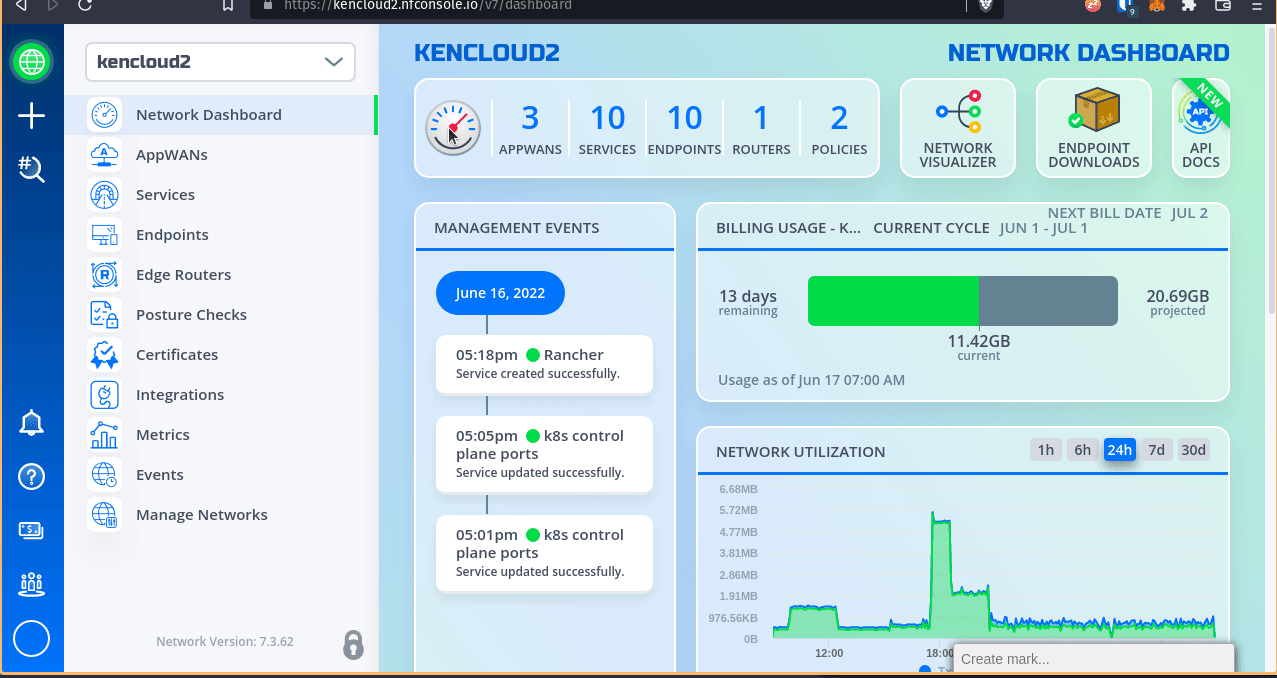Click the JUN 1 - JUL 1 cycle text
Viewport: 1277px width, 678px height.
(1044, 228)
